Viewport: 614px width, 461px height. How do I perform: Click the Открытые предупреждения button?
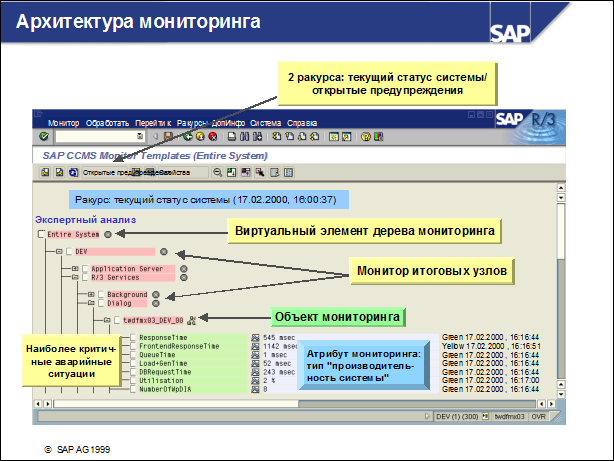105,172
